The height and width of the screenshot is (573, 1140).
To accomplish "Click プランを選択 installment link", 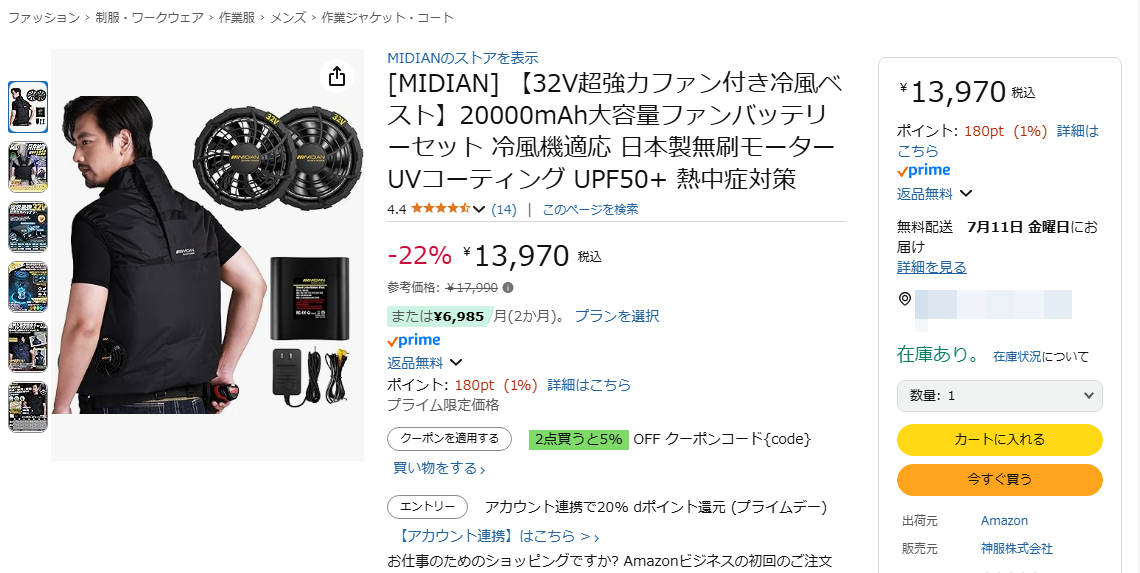I will tap(617, 316).
